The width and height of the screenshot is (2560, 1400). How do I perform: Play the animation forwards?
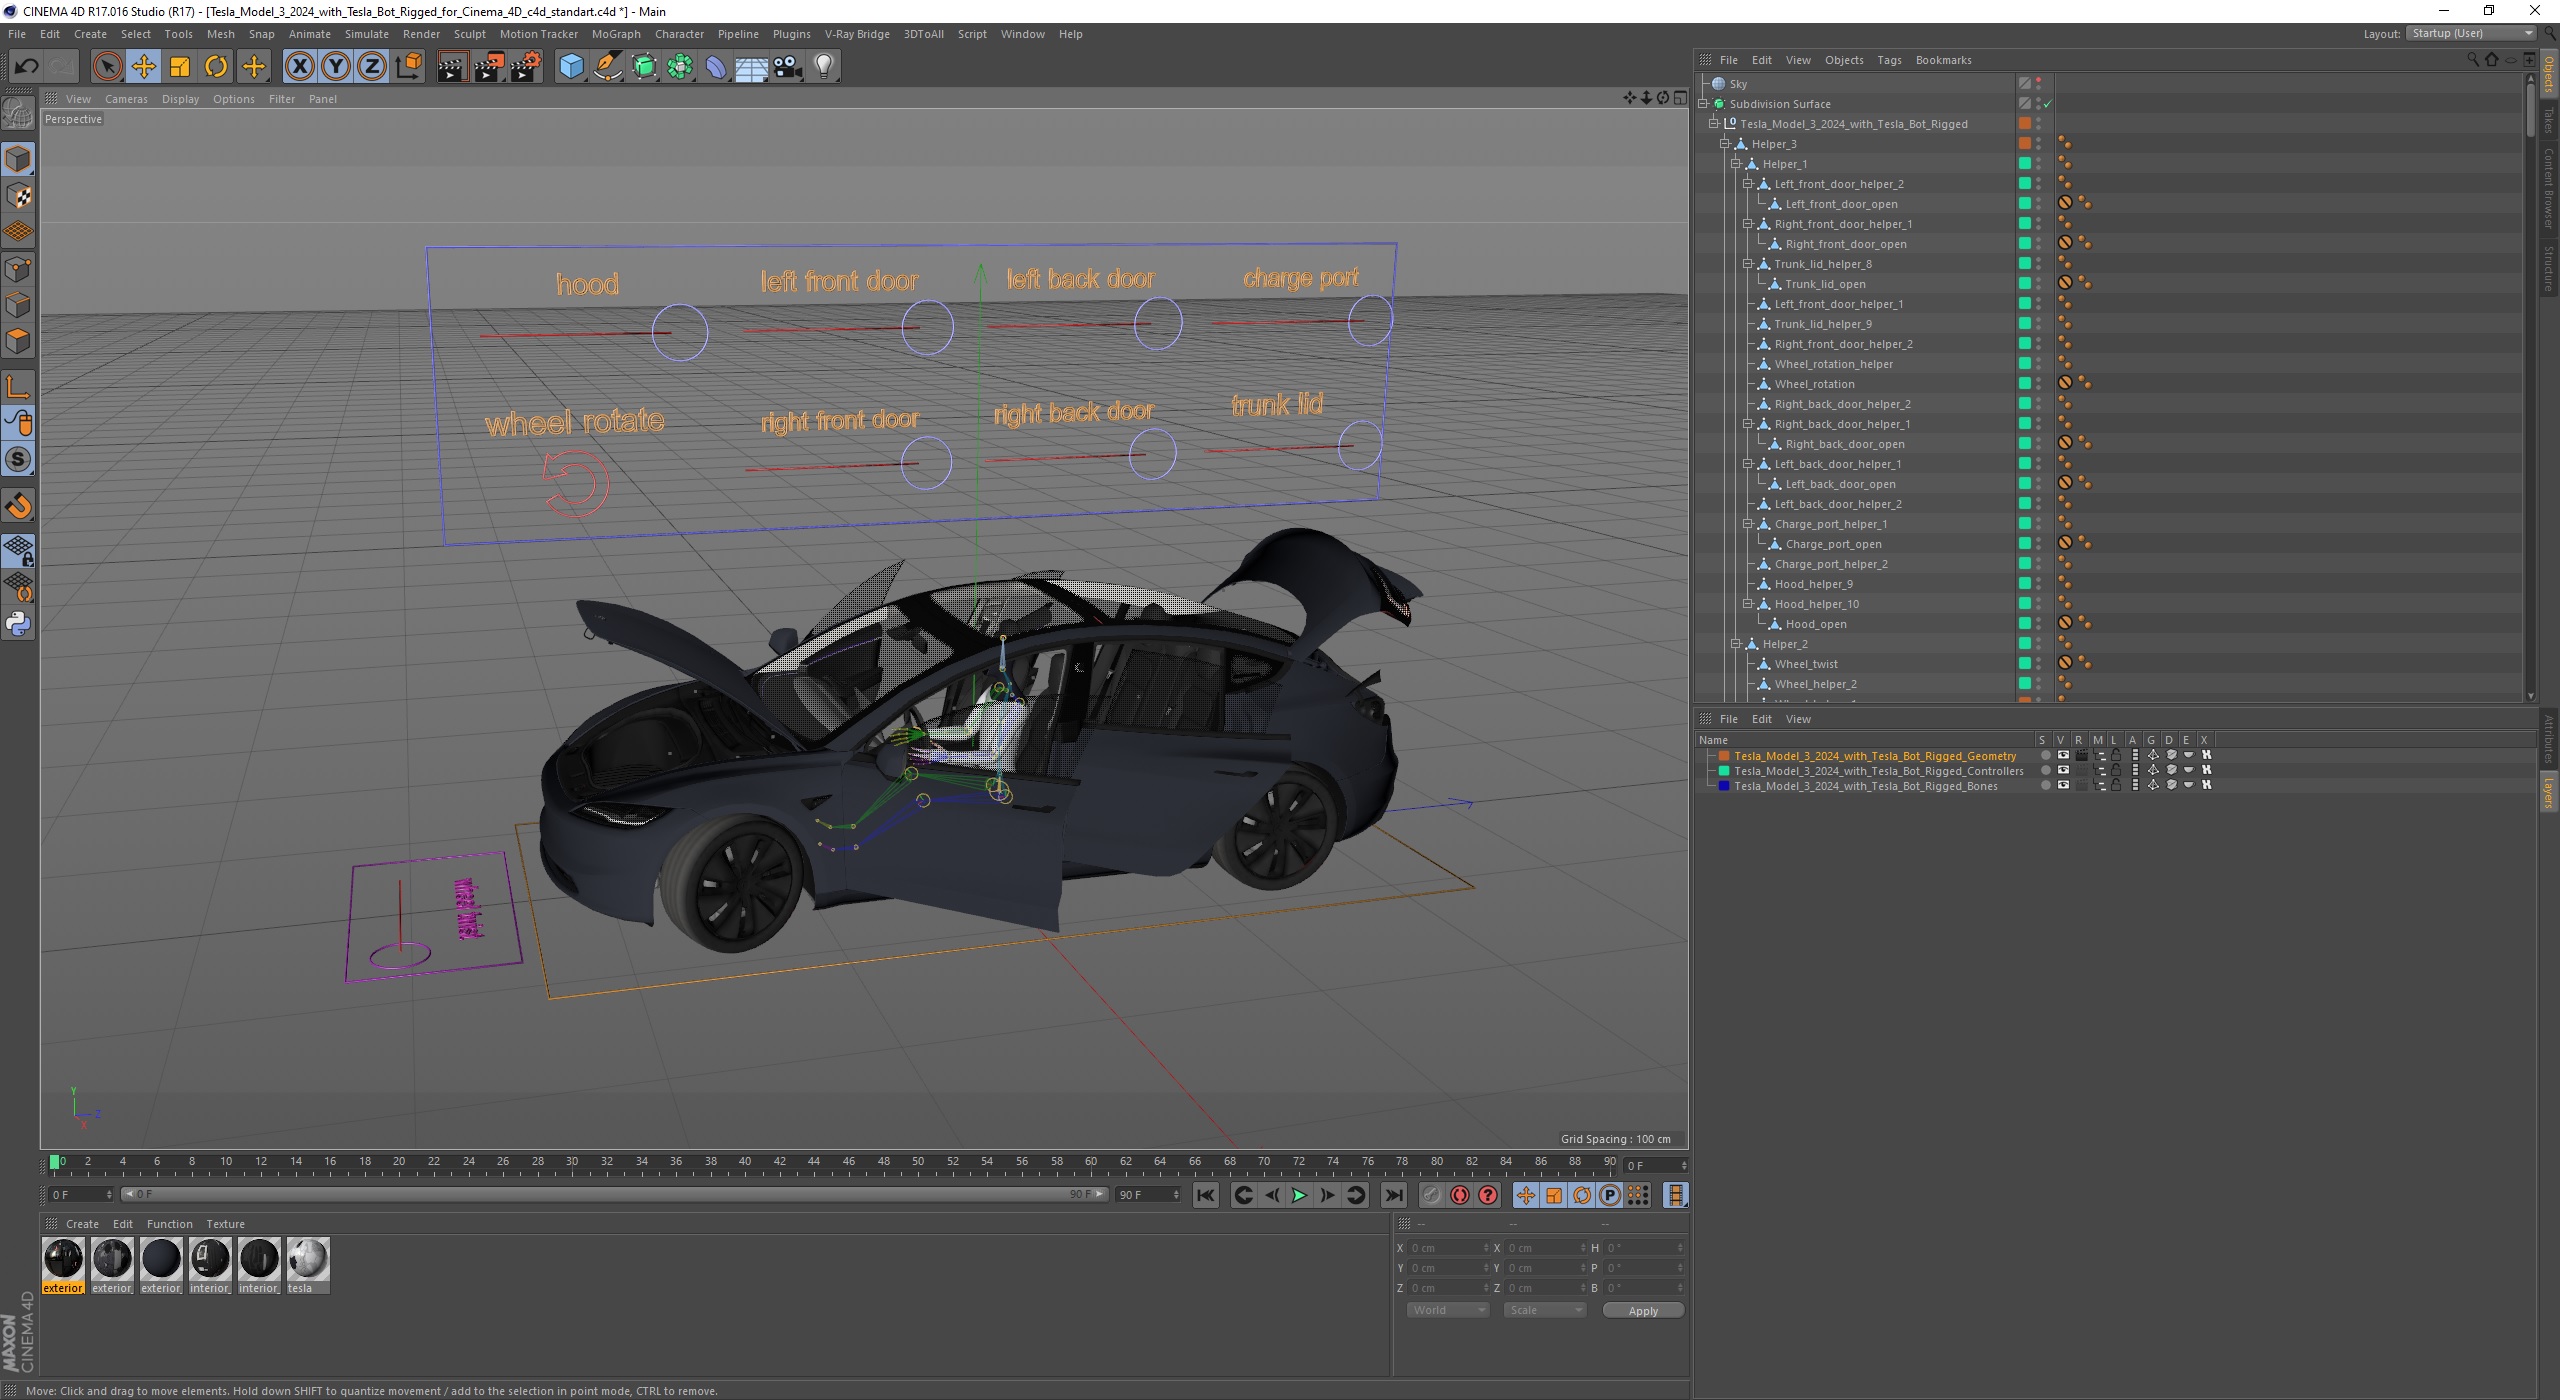[1299, 1195]
